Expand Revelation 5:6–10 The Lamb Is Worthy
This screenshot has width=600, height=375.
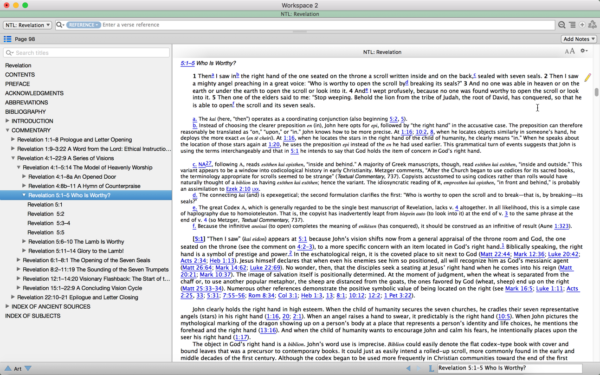pyautogui.click(x=24, y=241)
